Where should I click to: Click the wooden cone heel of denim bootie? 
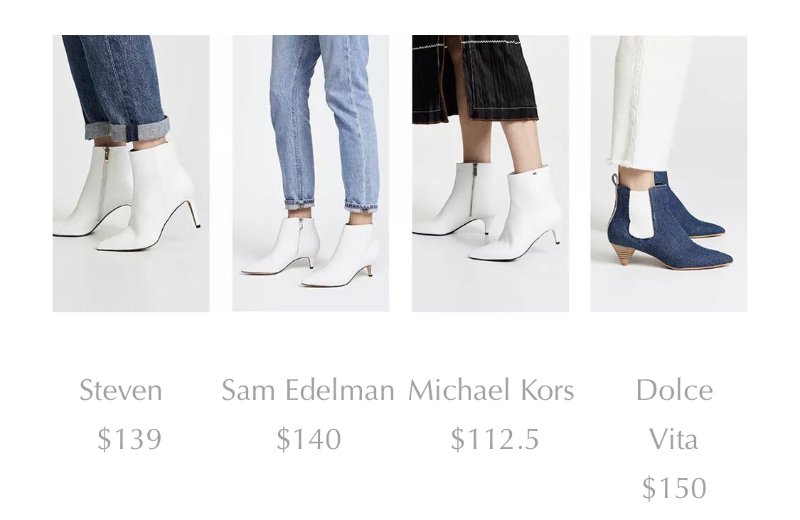coord(629,254)
